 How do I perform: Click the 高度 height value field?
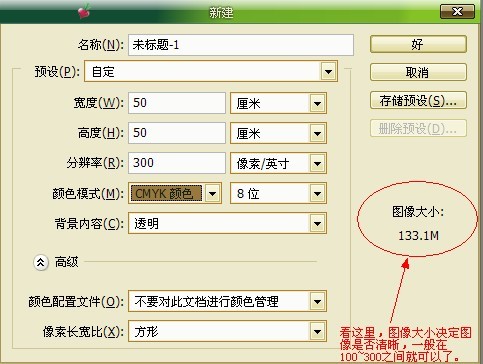[x=177, y=133]
